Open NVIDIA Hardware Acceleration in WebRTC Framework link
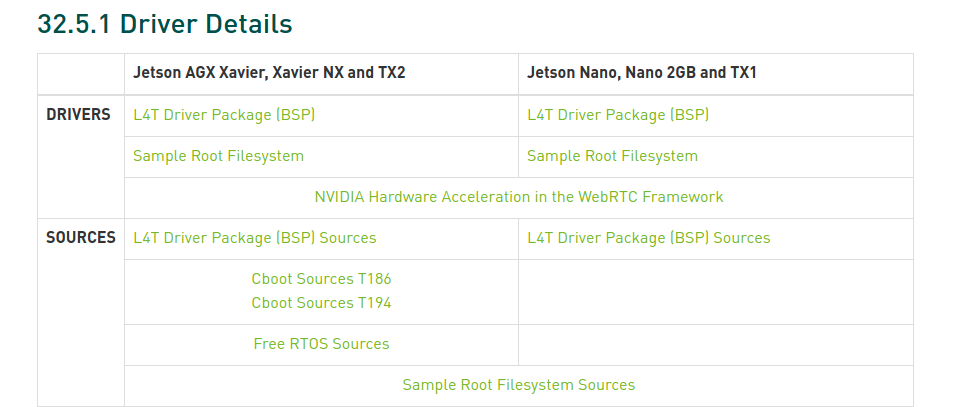The width and height of the screenshot is (963, 407). tap(518, 197)
